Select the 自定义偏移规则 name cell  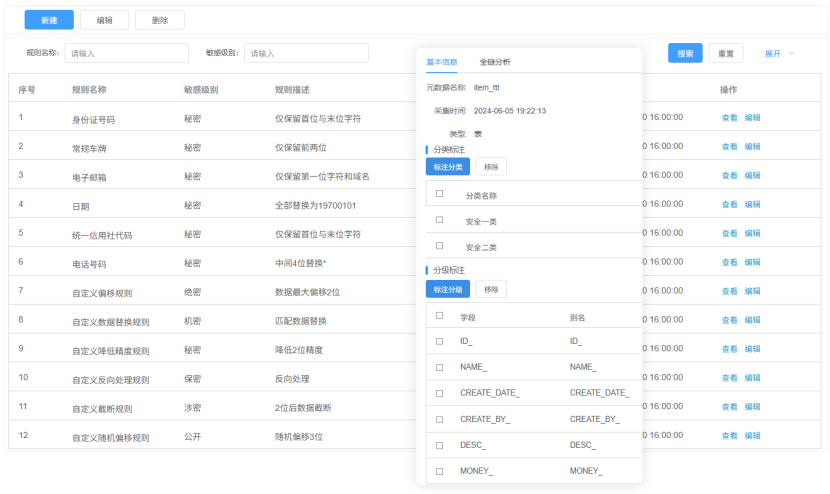click(102, 293)
